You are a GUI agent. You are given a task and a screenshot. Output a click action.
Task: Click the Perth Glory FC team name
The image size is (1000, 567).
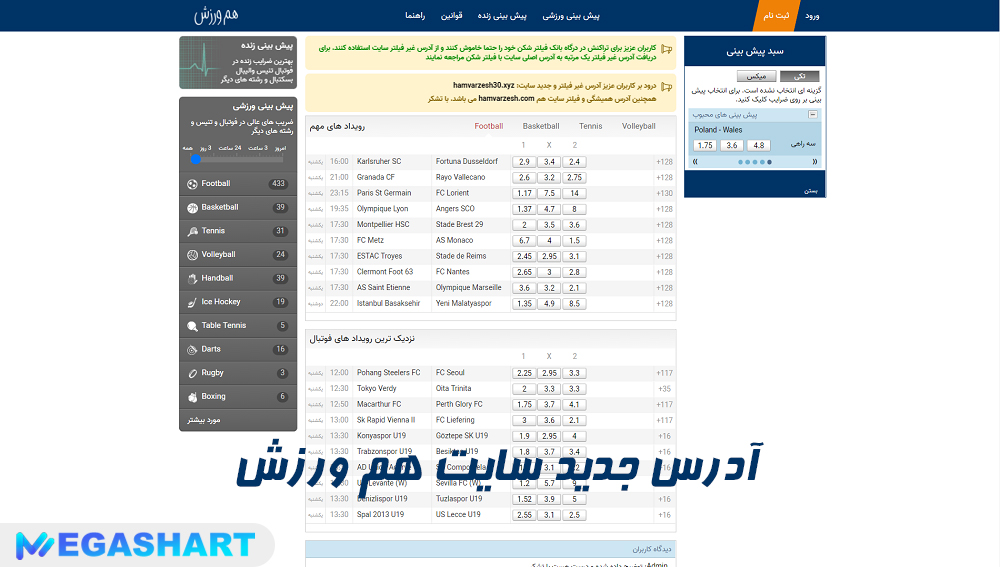(x=459, y=404)
